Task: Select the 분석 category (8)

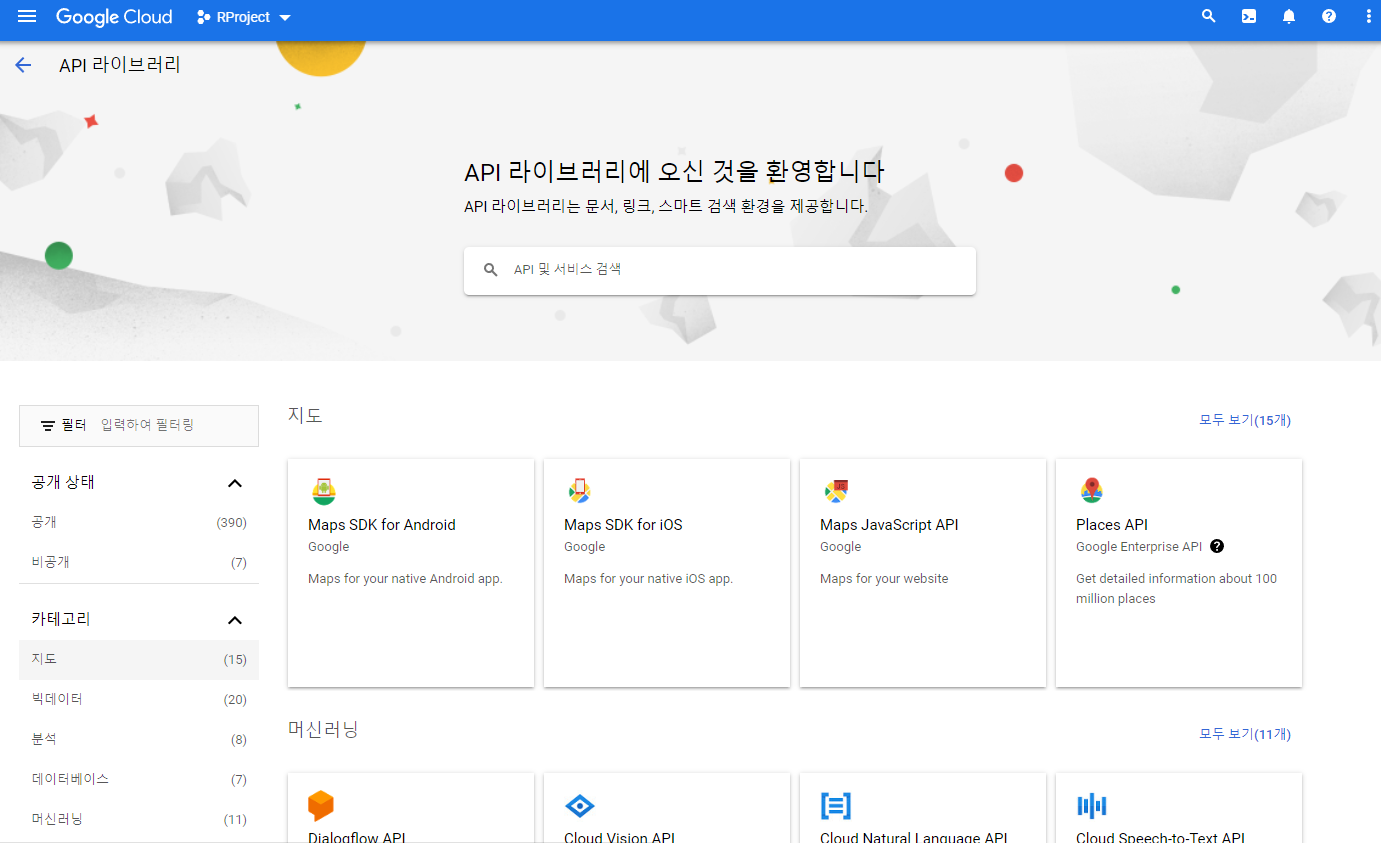Action: [139, 740]
